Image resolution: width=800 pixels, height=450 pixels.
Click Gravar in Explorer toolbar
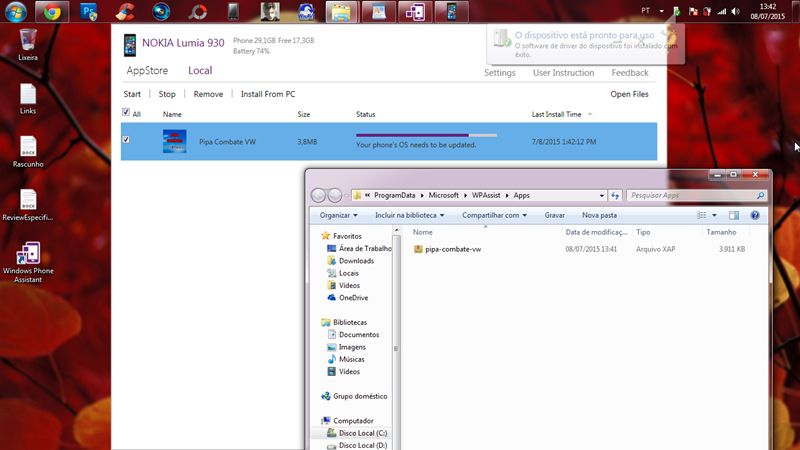(555, 215)
